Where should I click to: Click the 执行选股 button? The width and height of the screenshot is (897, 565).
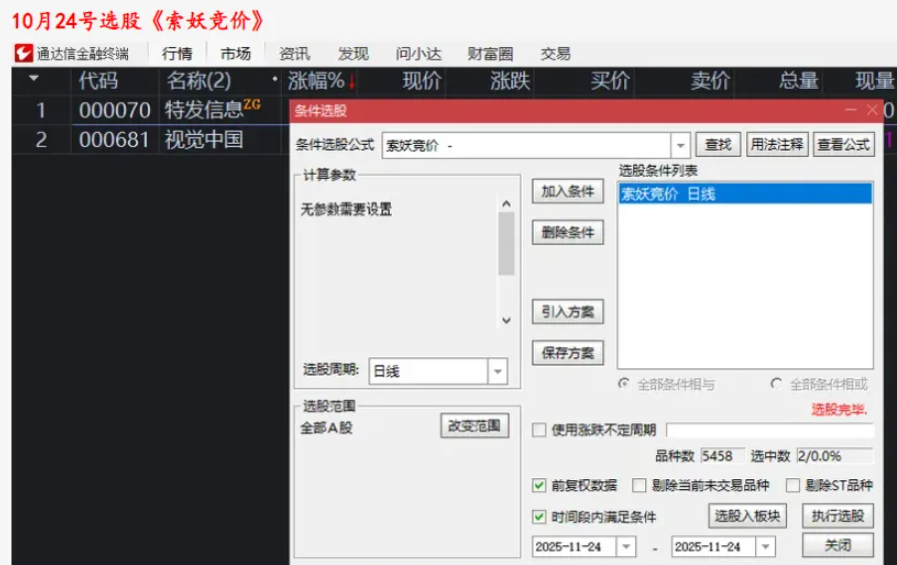[x=837, y=517]
